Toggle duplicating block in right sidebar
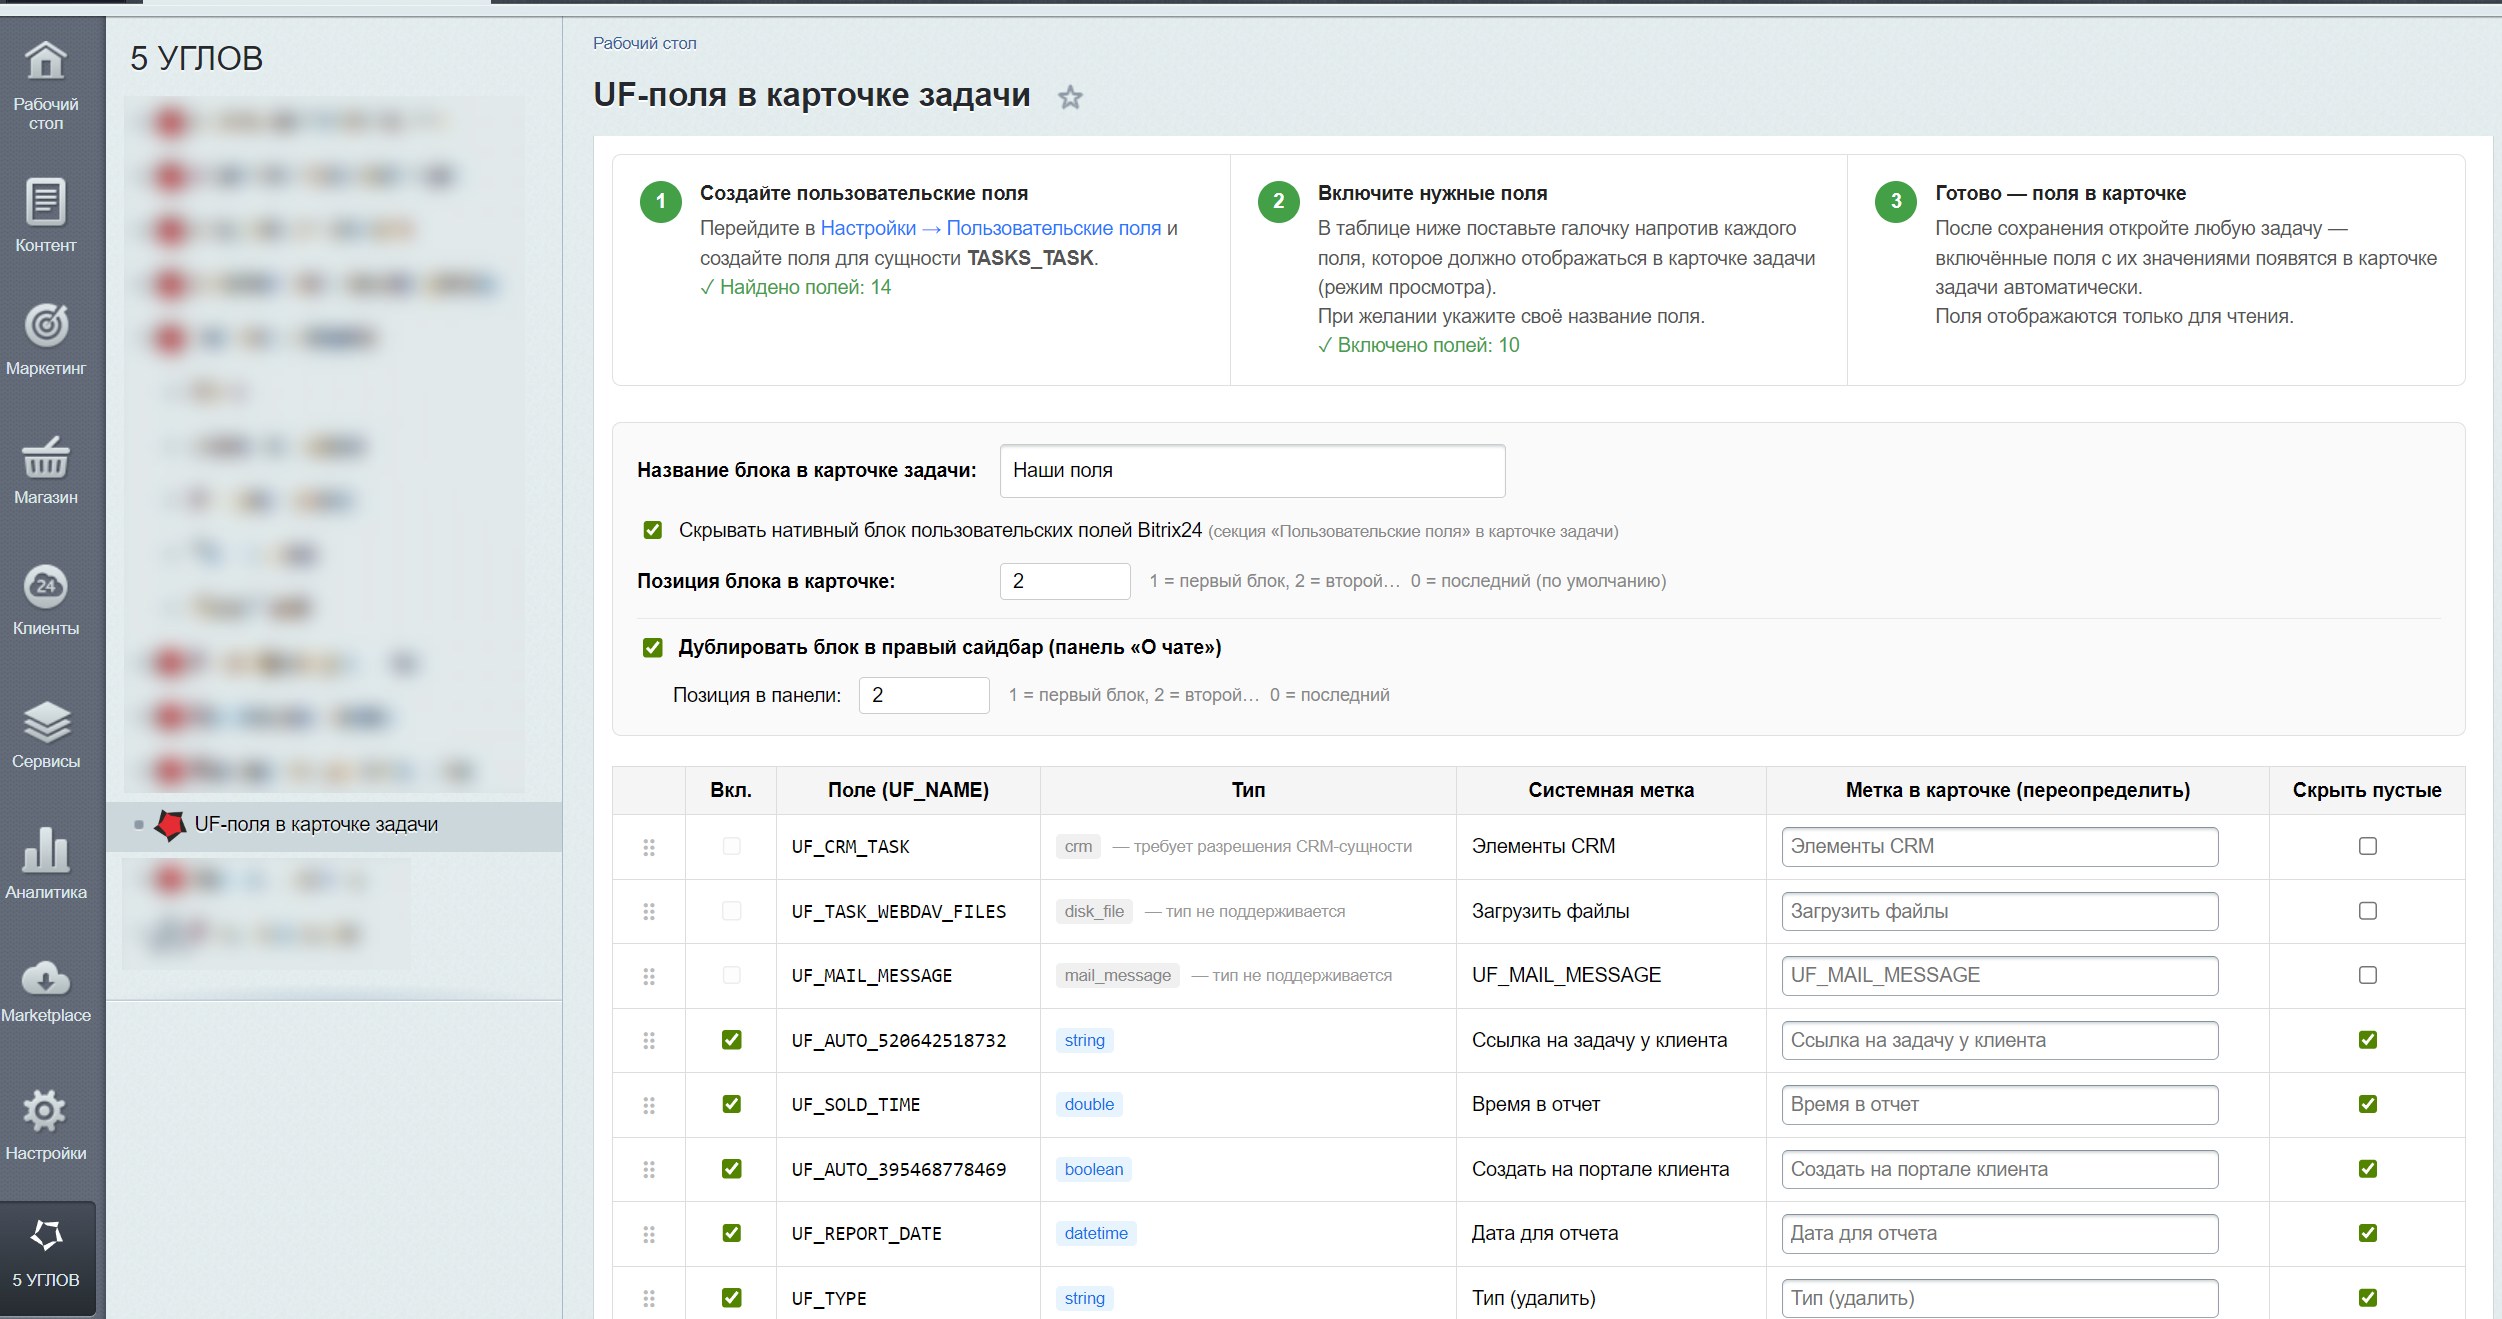Screen dimensions: 2502x1319 [x=653, y=648]
